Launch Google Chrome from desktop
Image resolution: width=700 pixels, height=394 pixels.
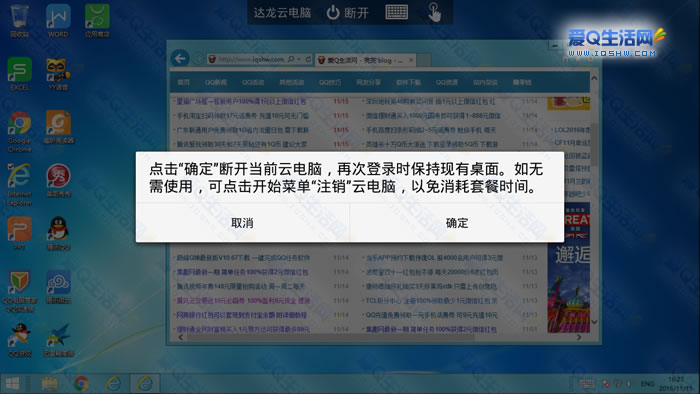19,131
